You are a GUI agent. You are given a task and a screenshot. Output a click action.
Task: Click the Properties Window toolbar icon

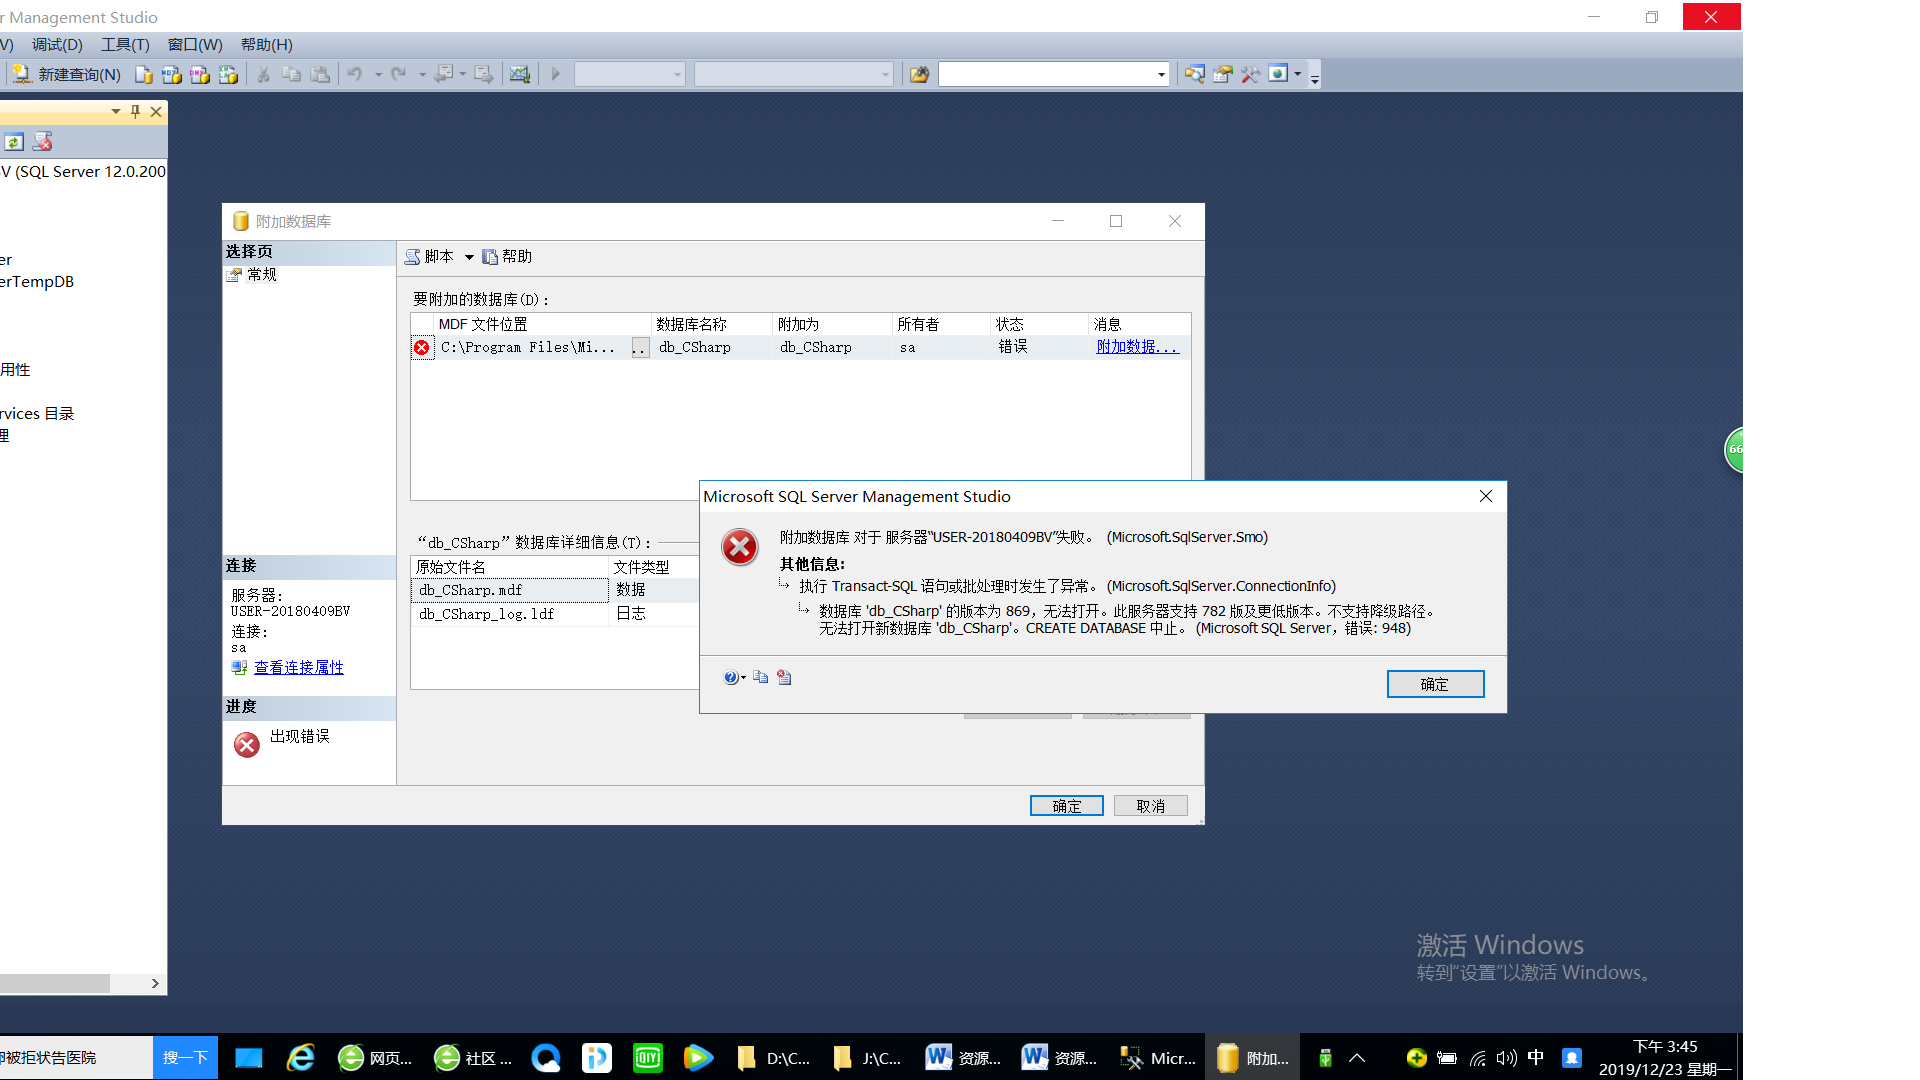coord(1223,74)
